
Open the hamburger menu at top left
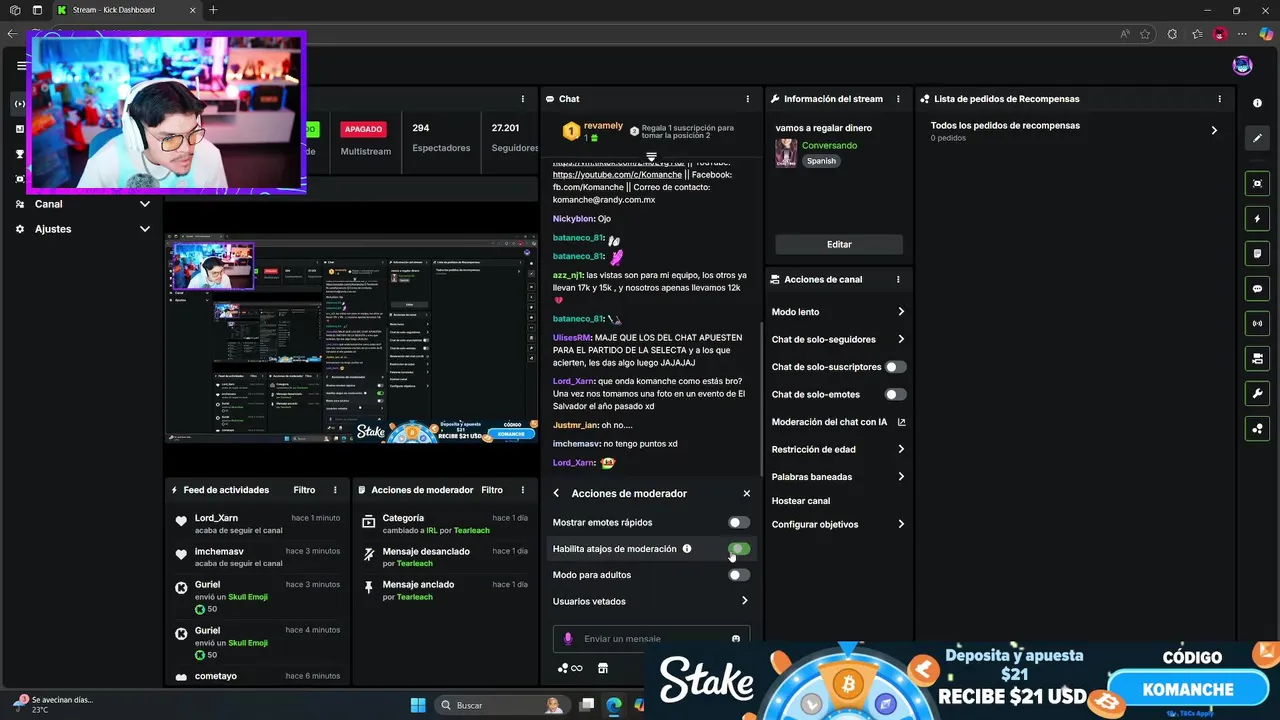point(21,66)
